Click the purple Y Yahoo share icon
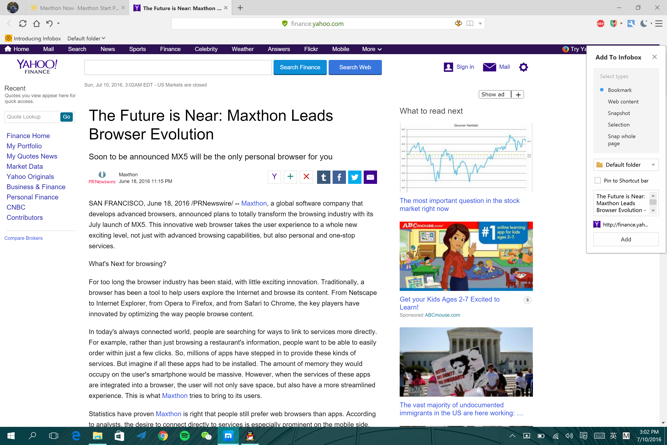 click(x=274, y=177)
